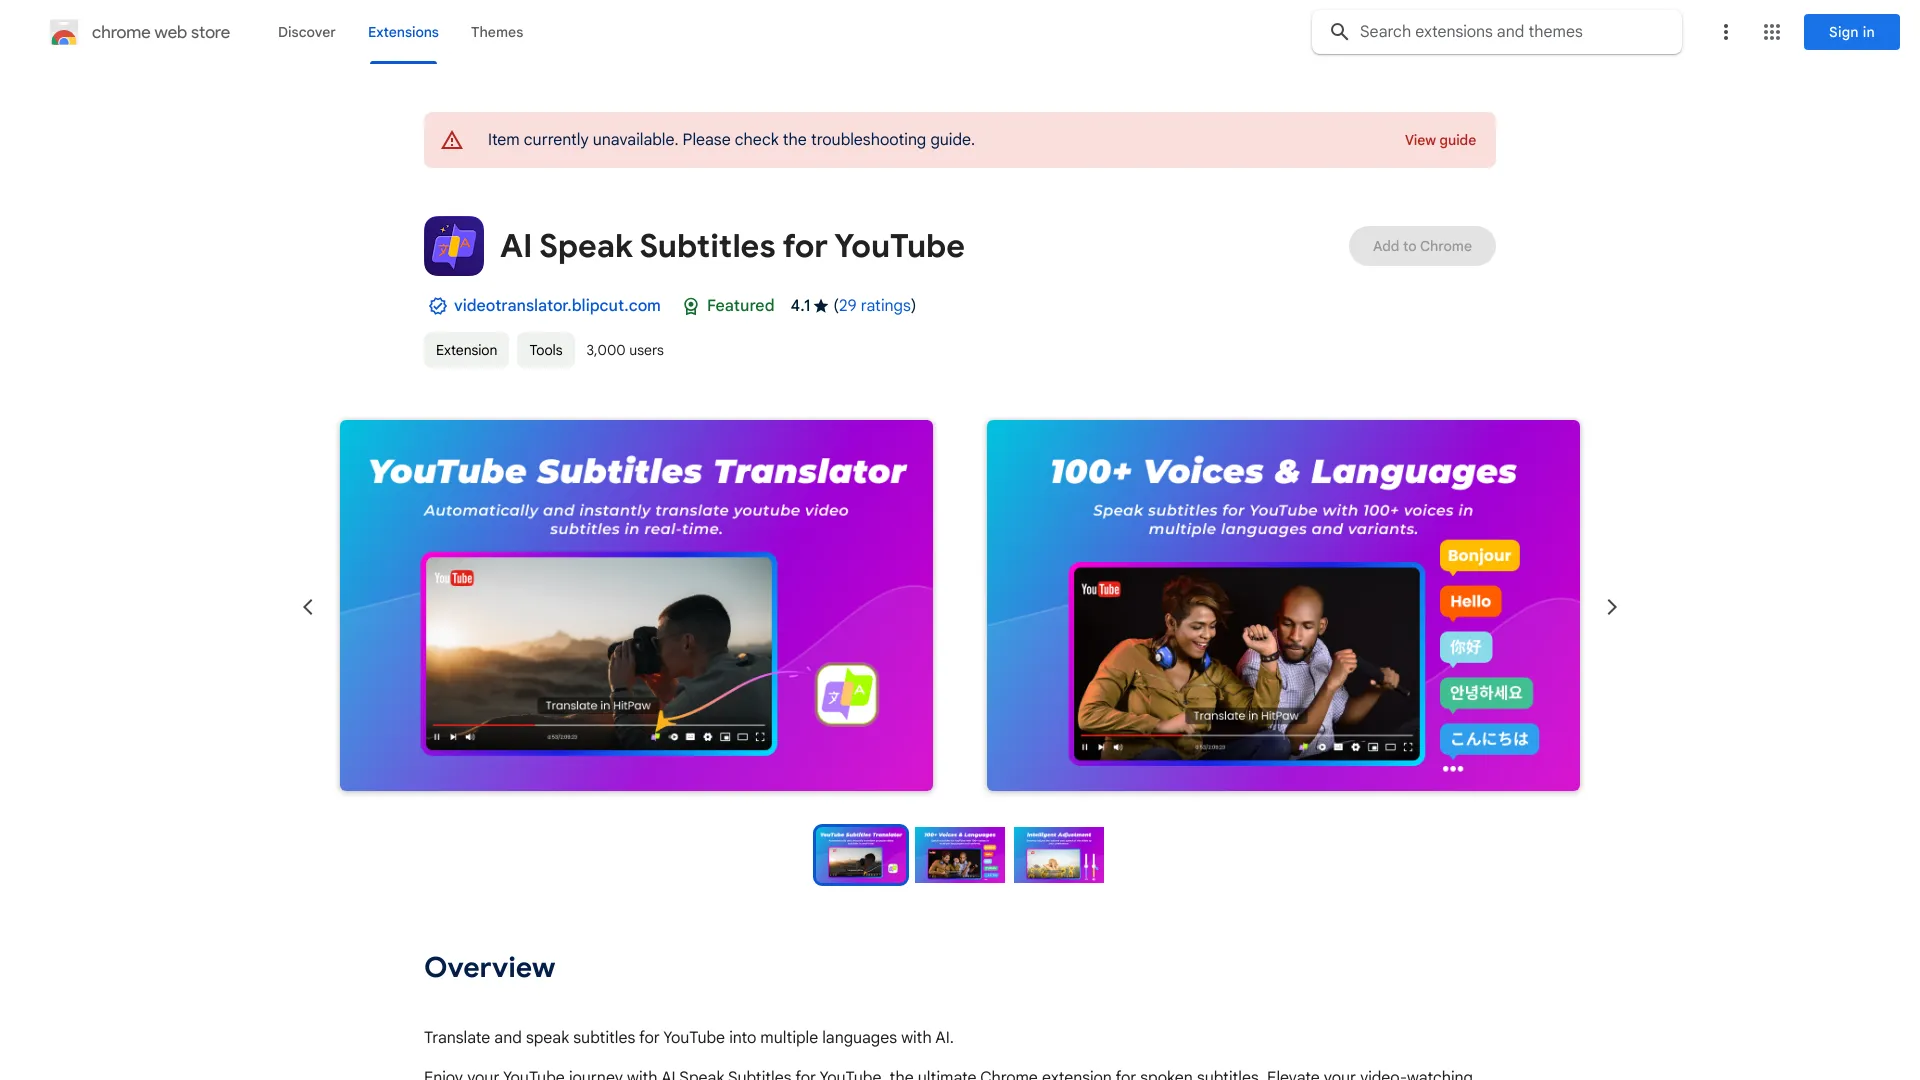The height and width of the screenshot is (1080, 1920).
Task: Click the Chrome Web Store rainbow logo
Action: click(63, 32)
